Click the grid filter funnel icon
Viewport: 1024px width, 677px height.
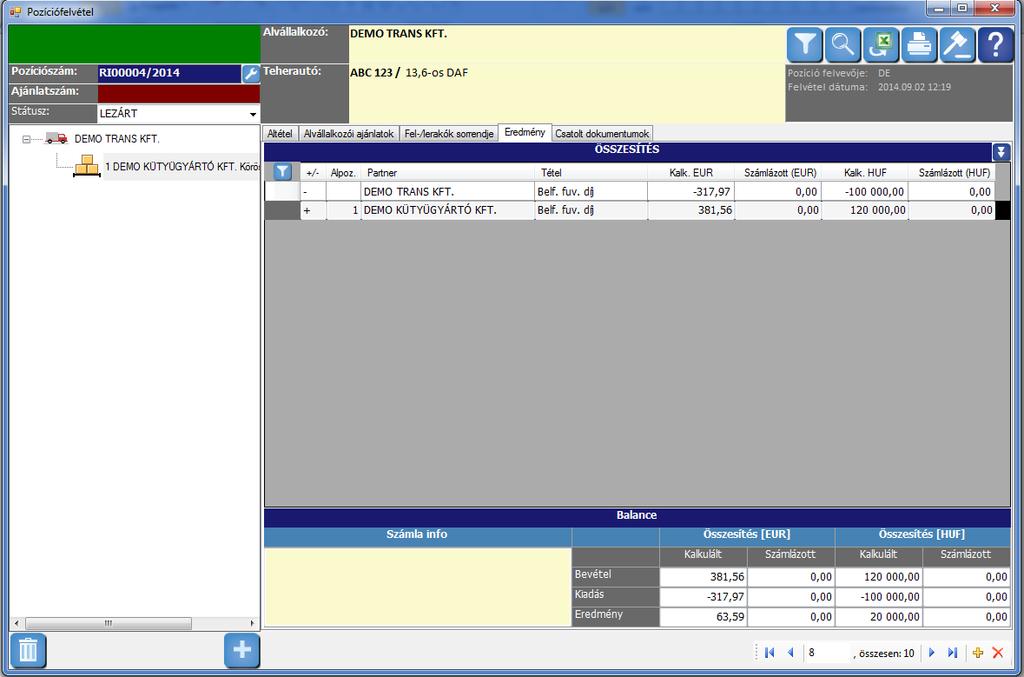(281, 172)
